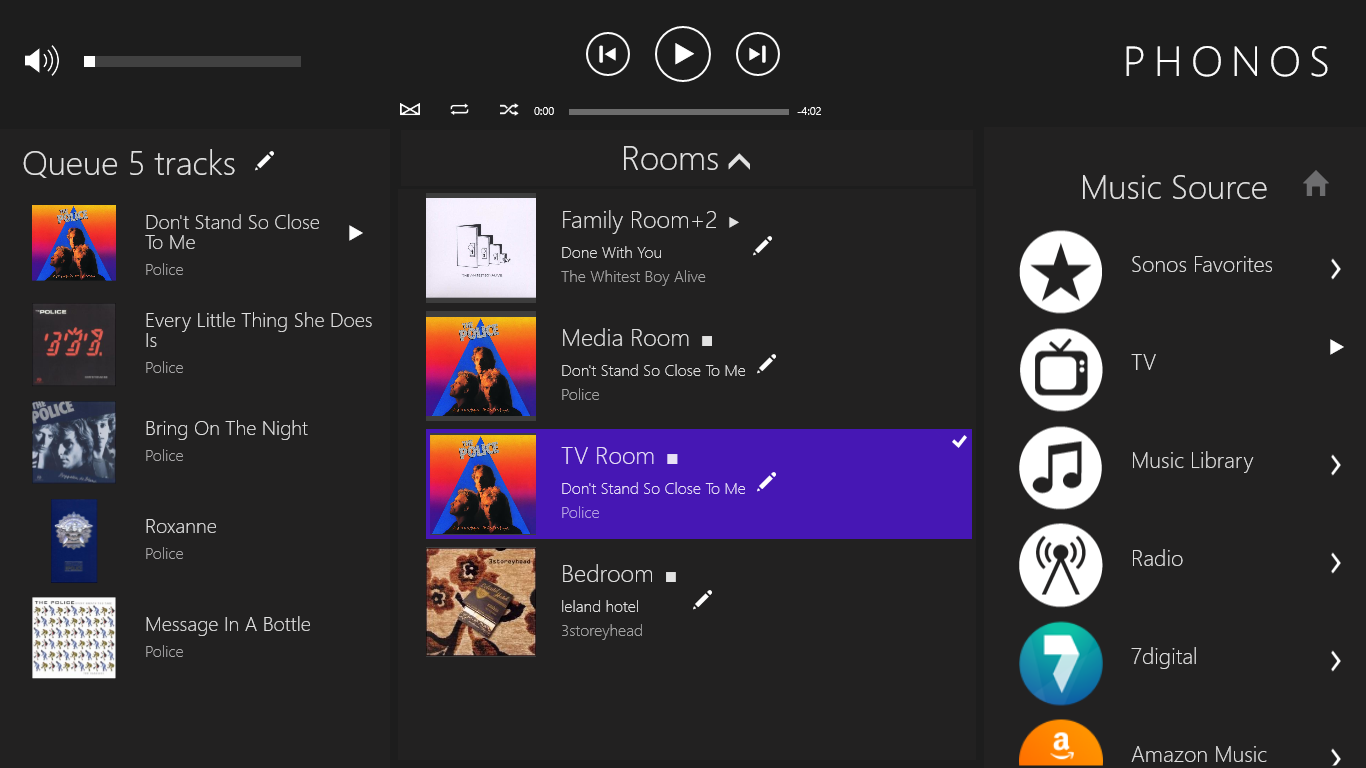This screenshot has height=768, width=1366.
Task: Select Bring On The Night track
Action: [226, 428]
